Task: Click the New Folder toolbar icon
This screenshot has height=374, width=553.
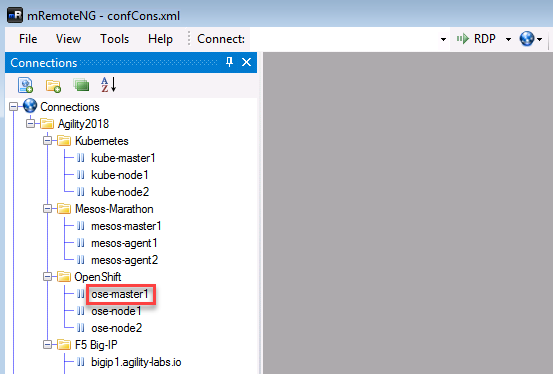Action: point(53,86)
